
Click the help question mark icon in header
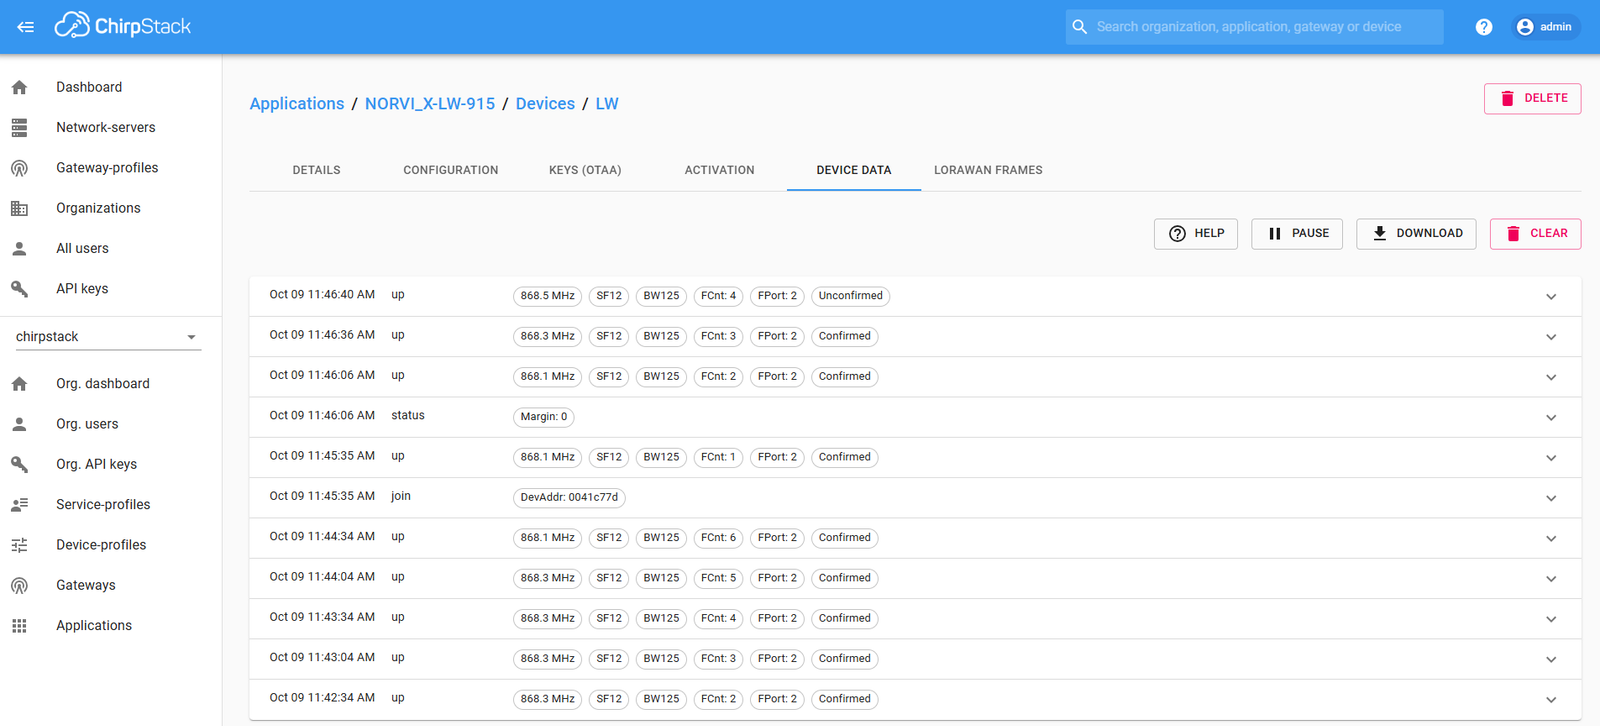point(1484,27)
